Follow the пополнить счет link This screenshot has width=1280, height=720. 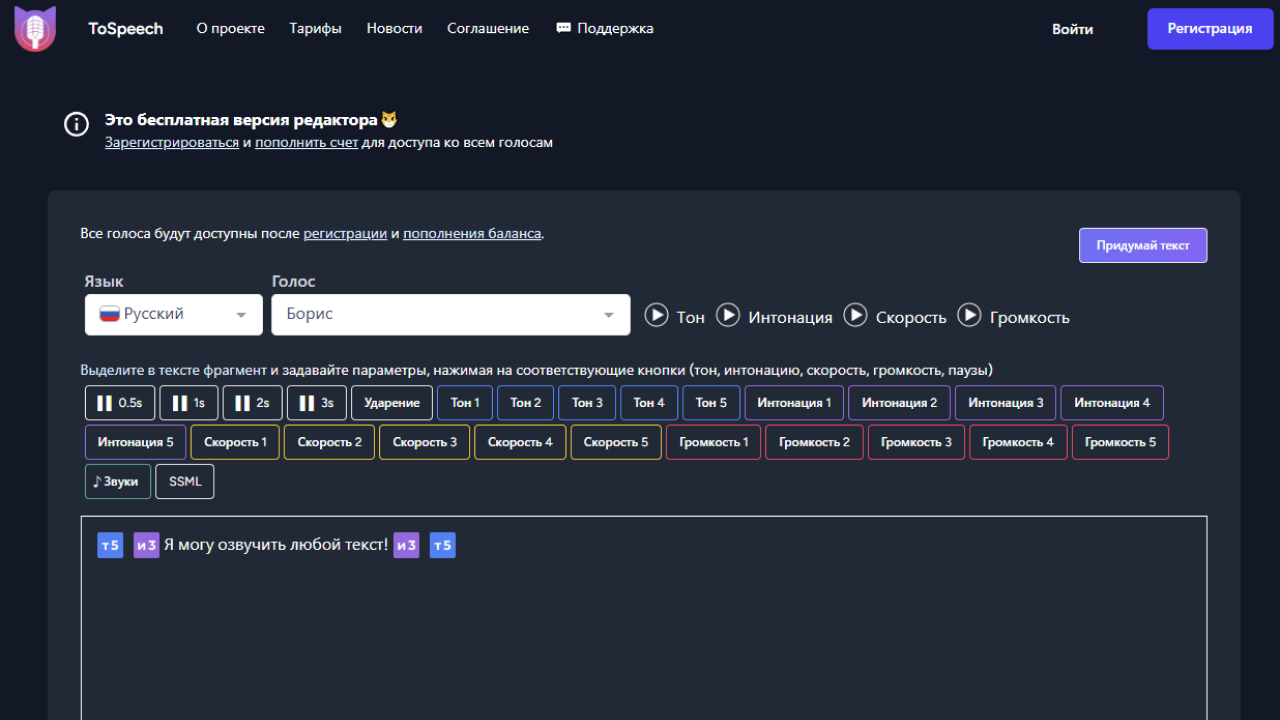[x=306, y=143]
